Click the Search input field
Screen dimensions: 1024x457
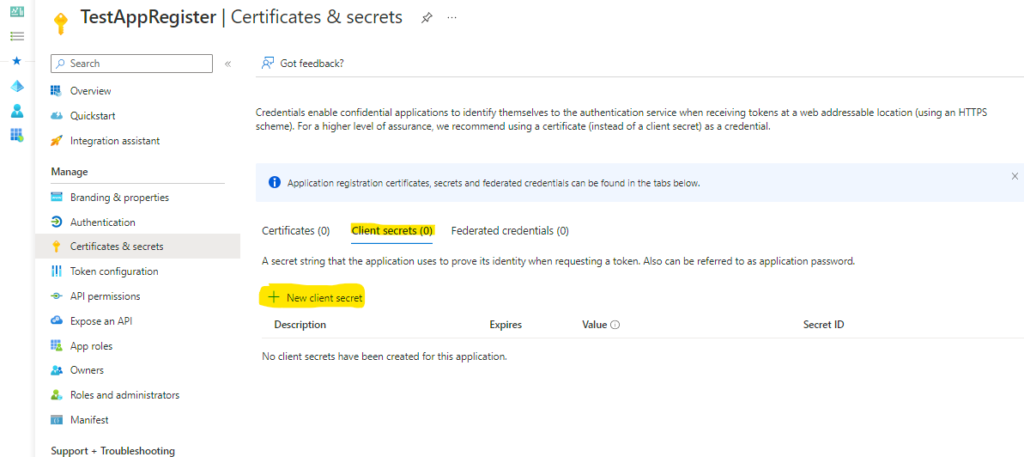[132, 63]
